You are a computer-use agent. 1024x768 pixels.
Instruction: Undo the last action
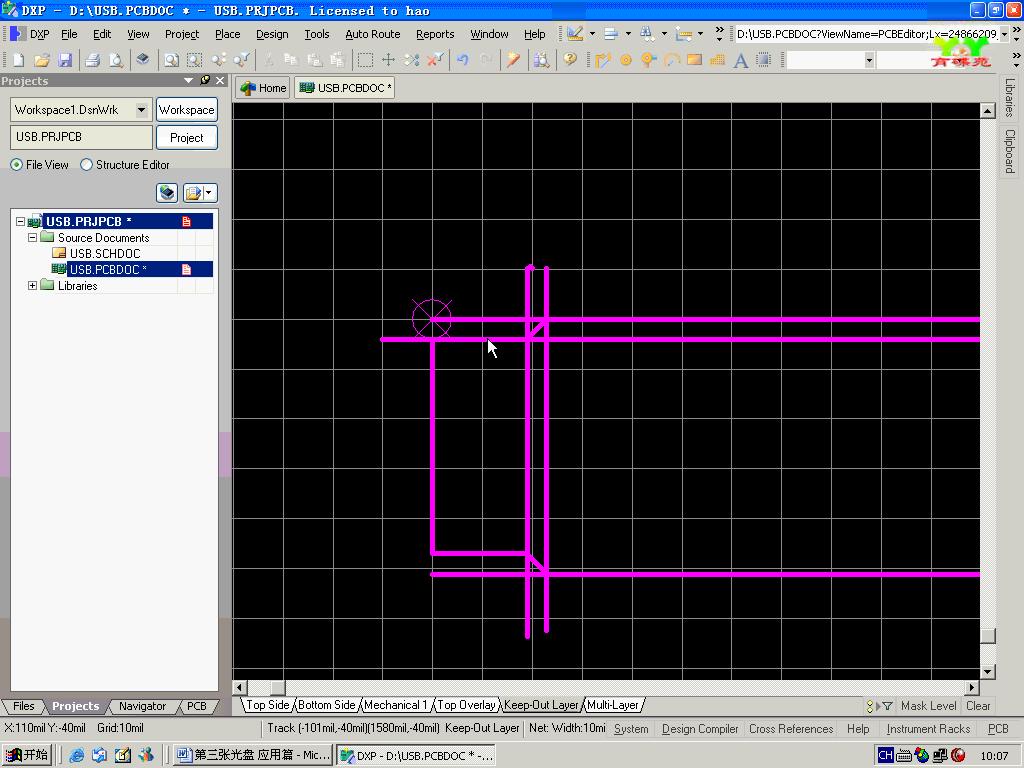[462, 60]
